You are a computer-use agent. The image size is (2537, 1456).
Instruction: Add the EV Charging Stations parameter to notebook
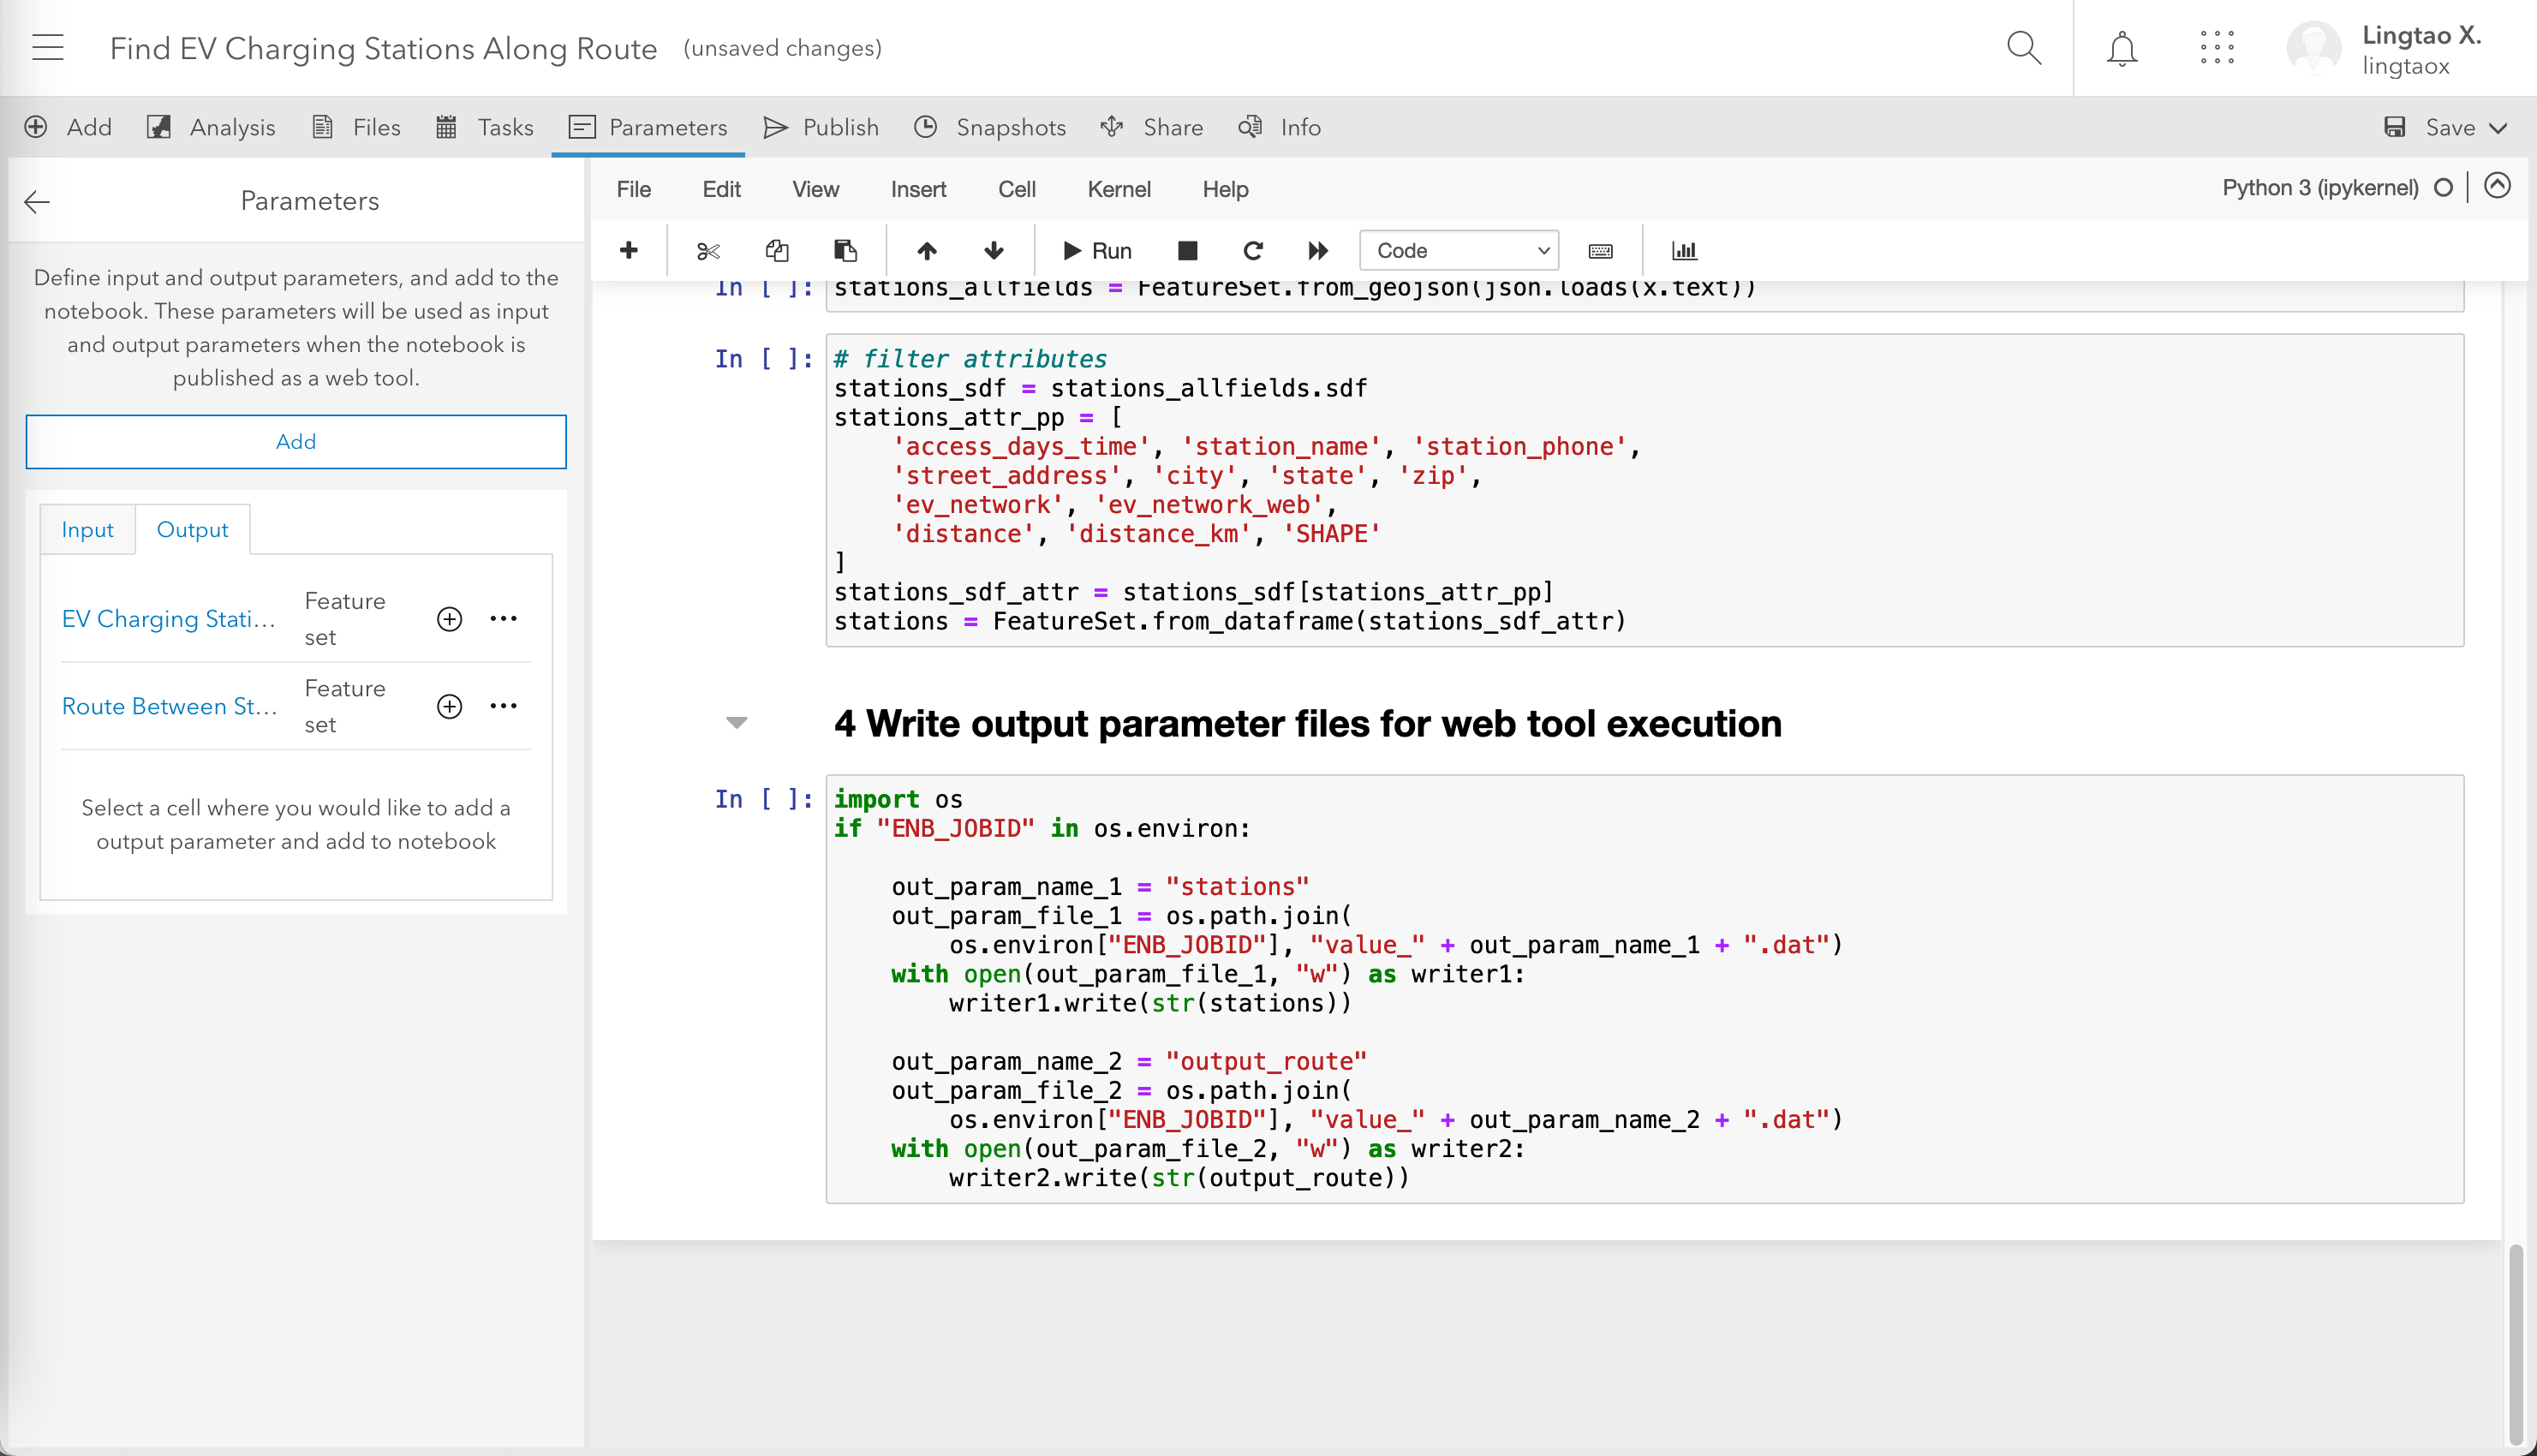click(x=449, y=618)
